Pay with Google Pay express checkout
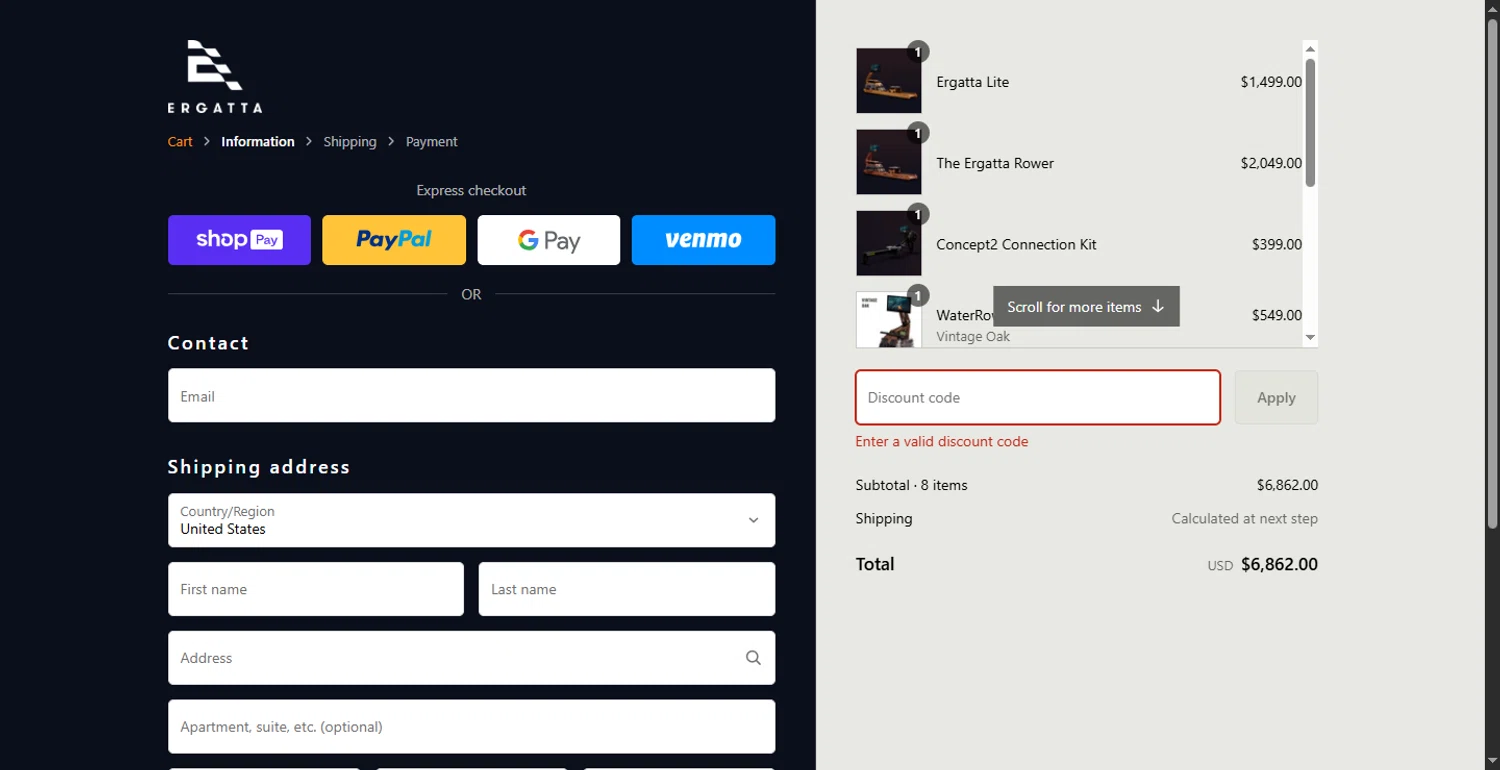 pos(549,240)
